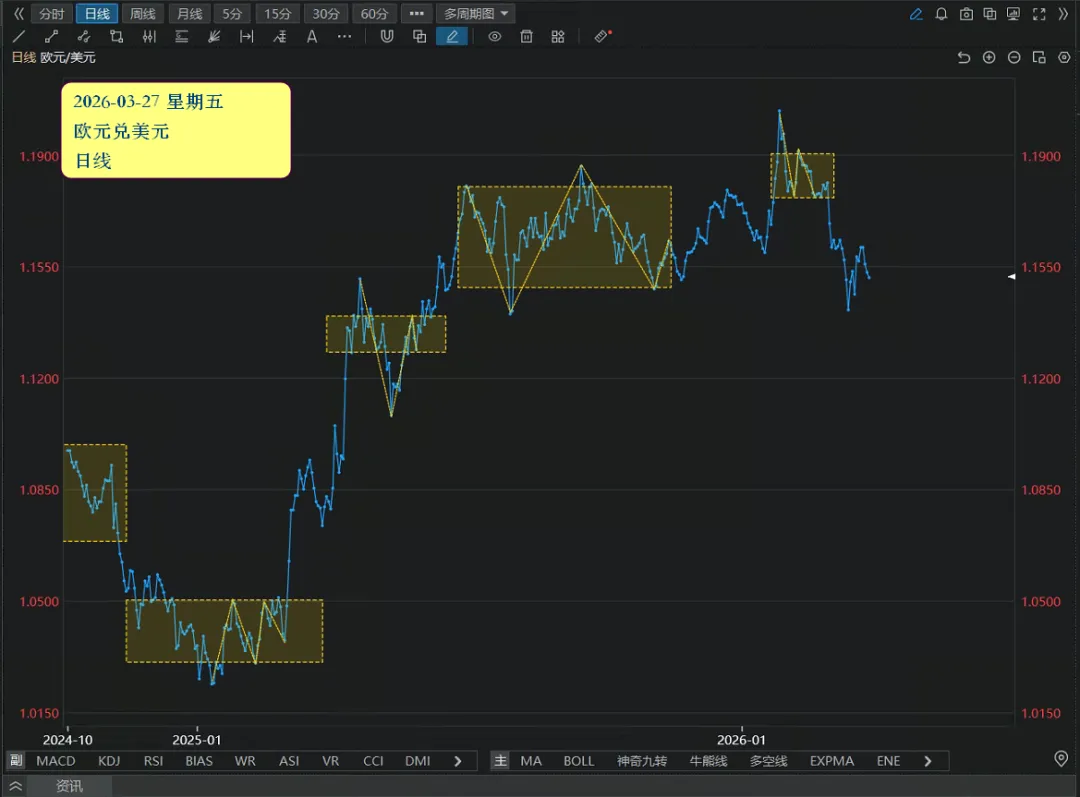
Task: Open the 多周期图 dropdown
Action: point(475,14)
